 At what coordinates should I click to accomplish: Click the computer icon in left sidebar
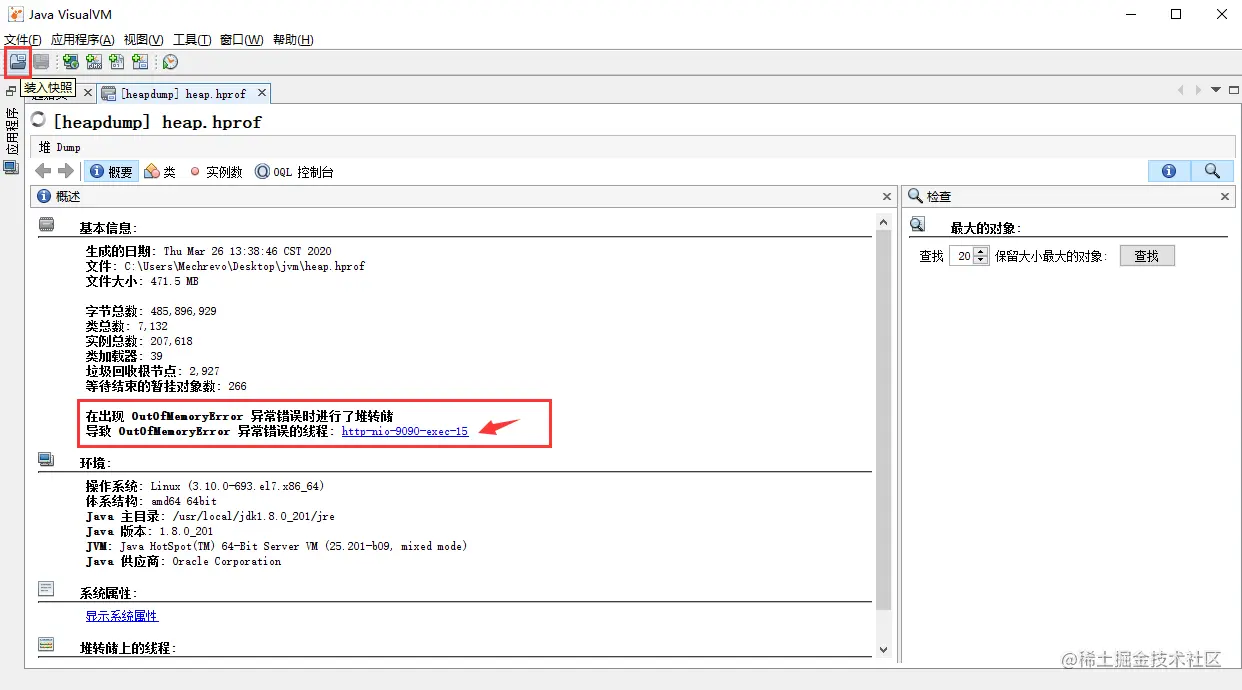11,167
